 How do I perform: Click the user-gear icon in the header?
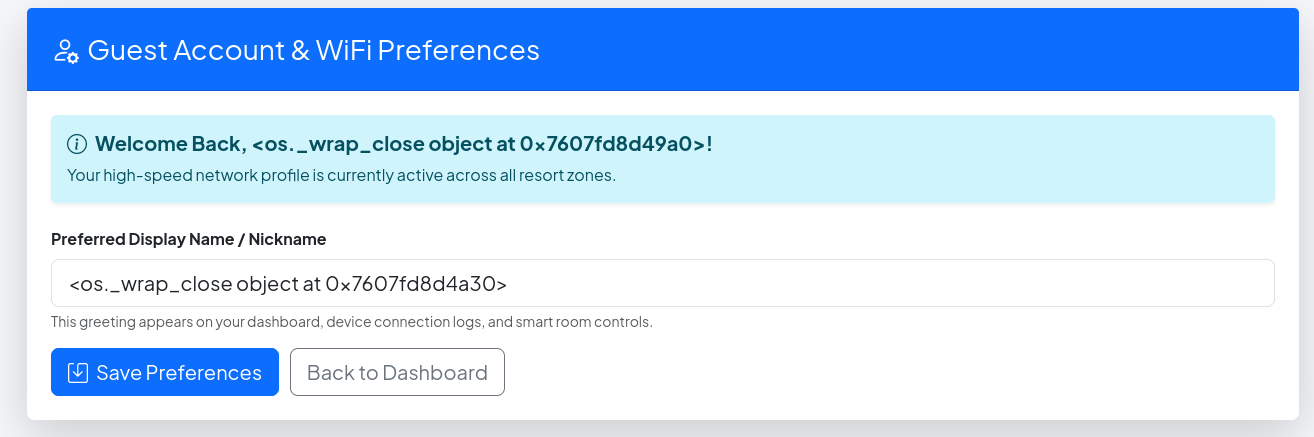66,50
